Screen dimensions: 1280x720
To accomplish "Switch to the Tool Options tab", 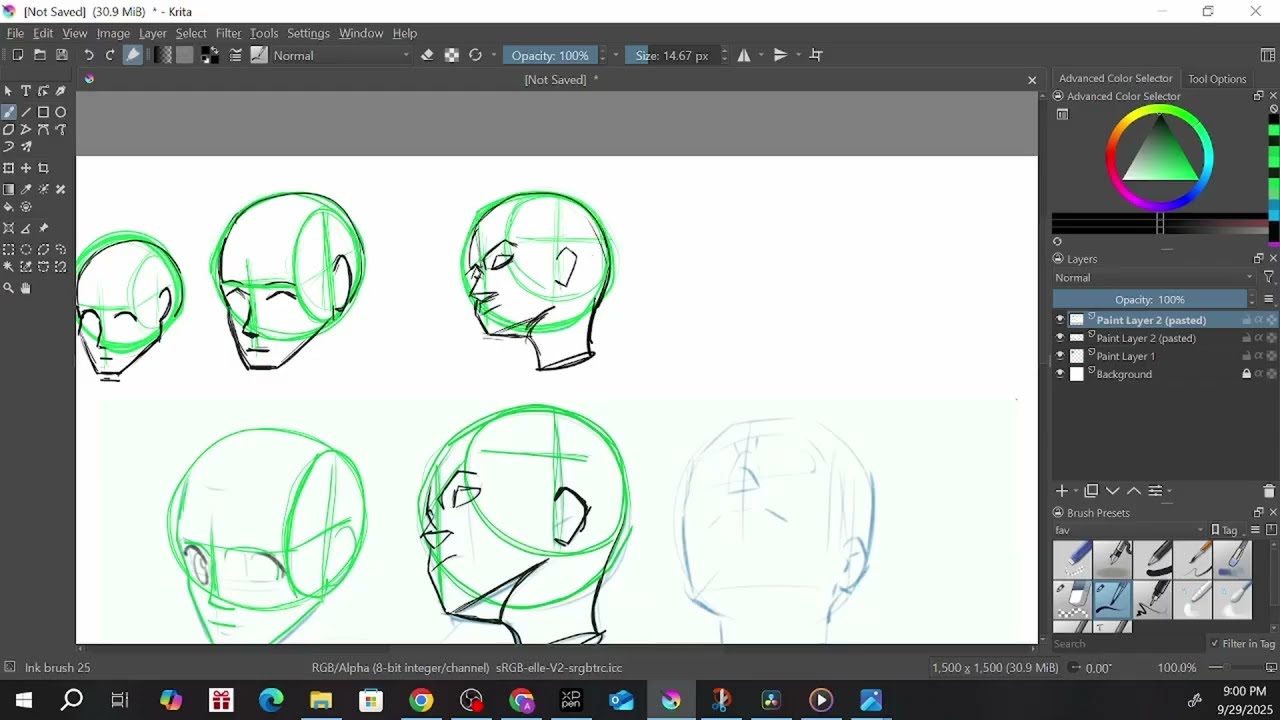I will (x=1217, y=79).
